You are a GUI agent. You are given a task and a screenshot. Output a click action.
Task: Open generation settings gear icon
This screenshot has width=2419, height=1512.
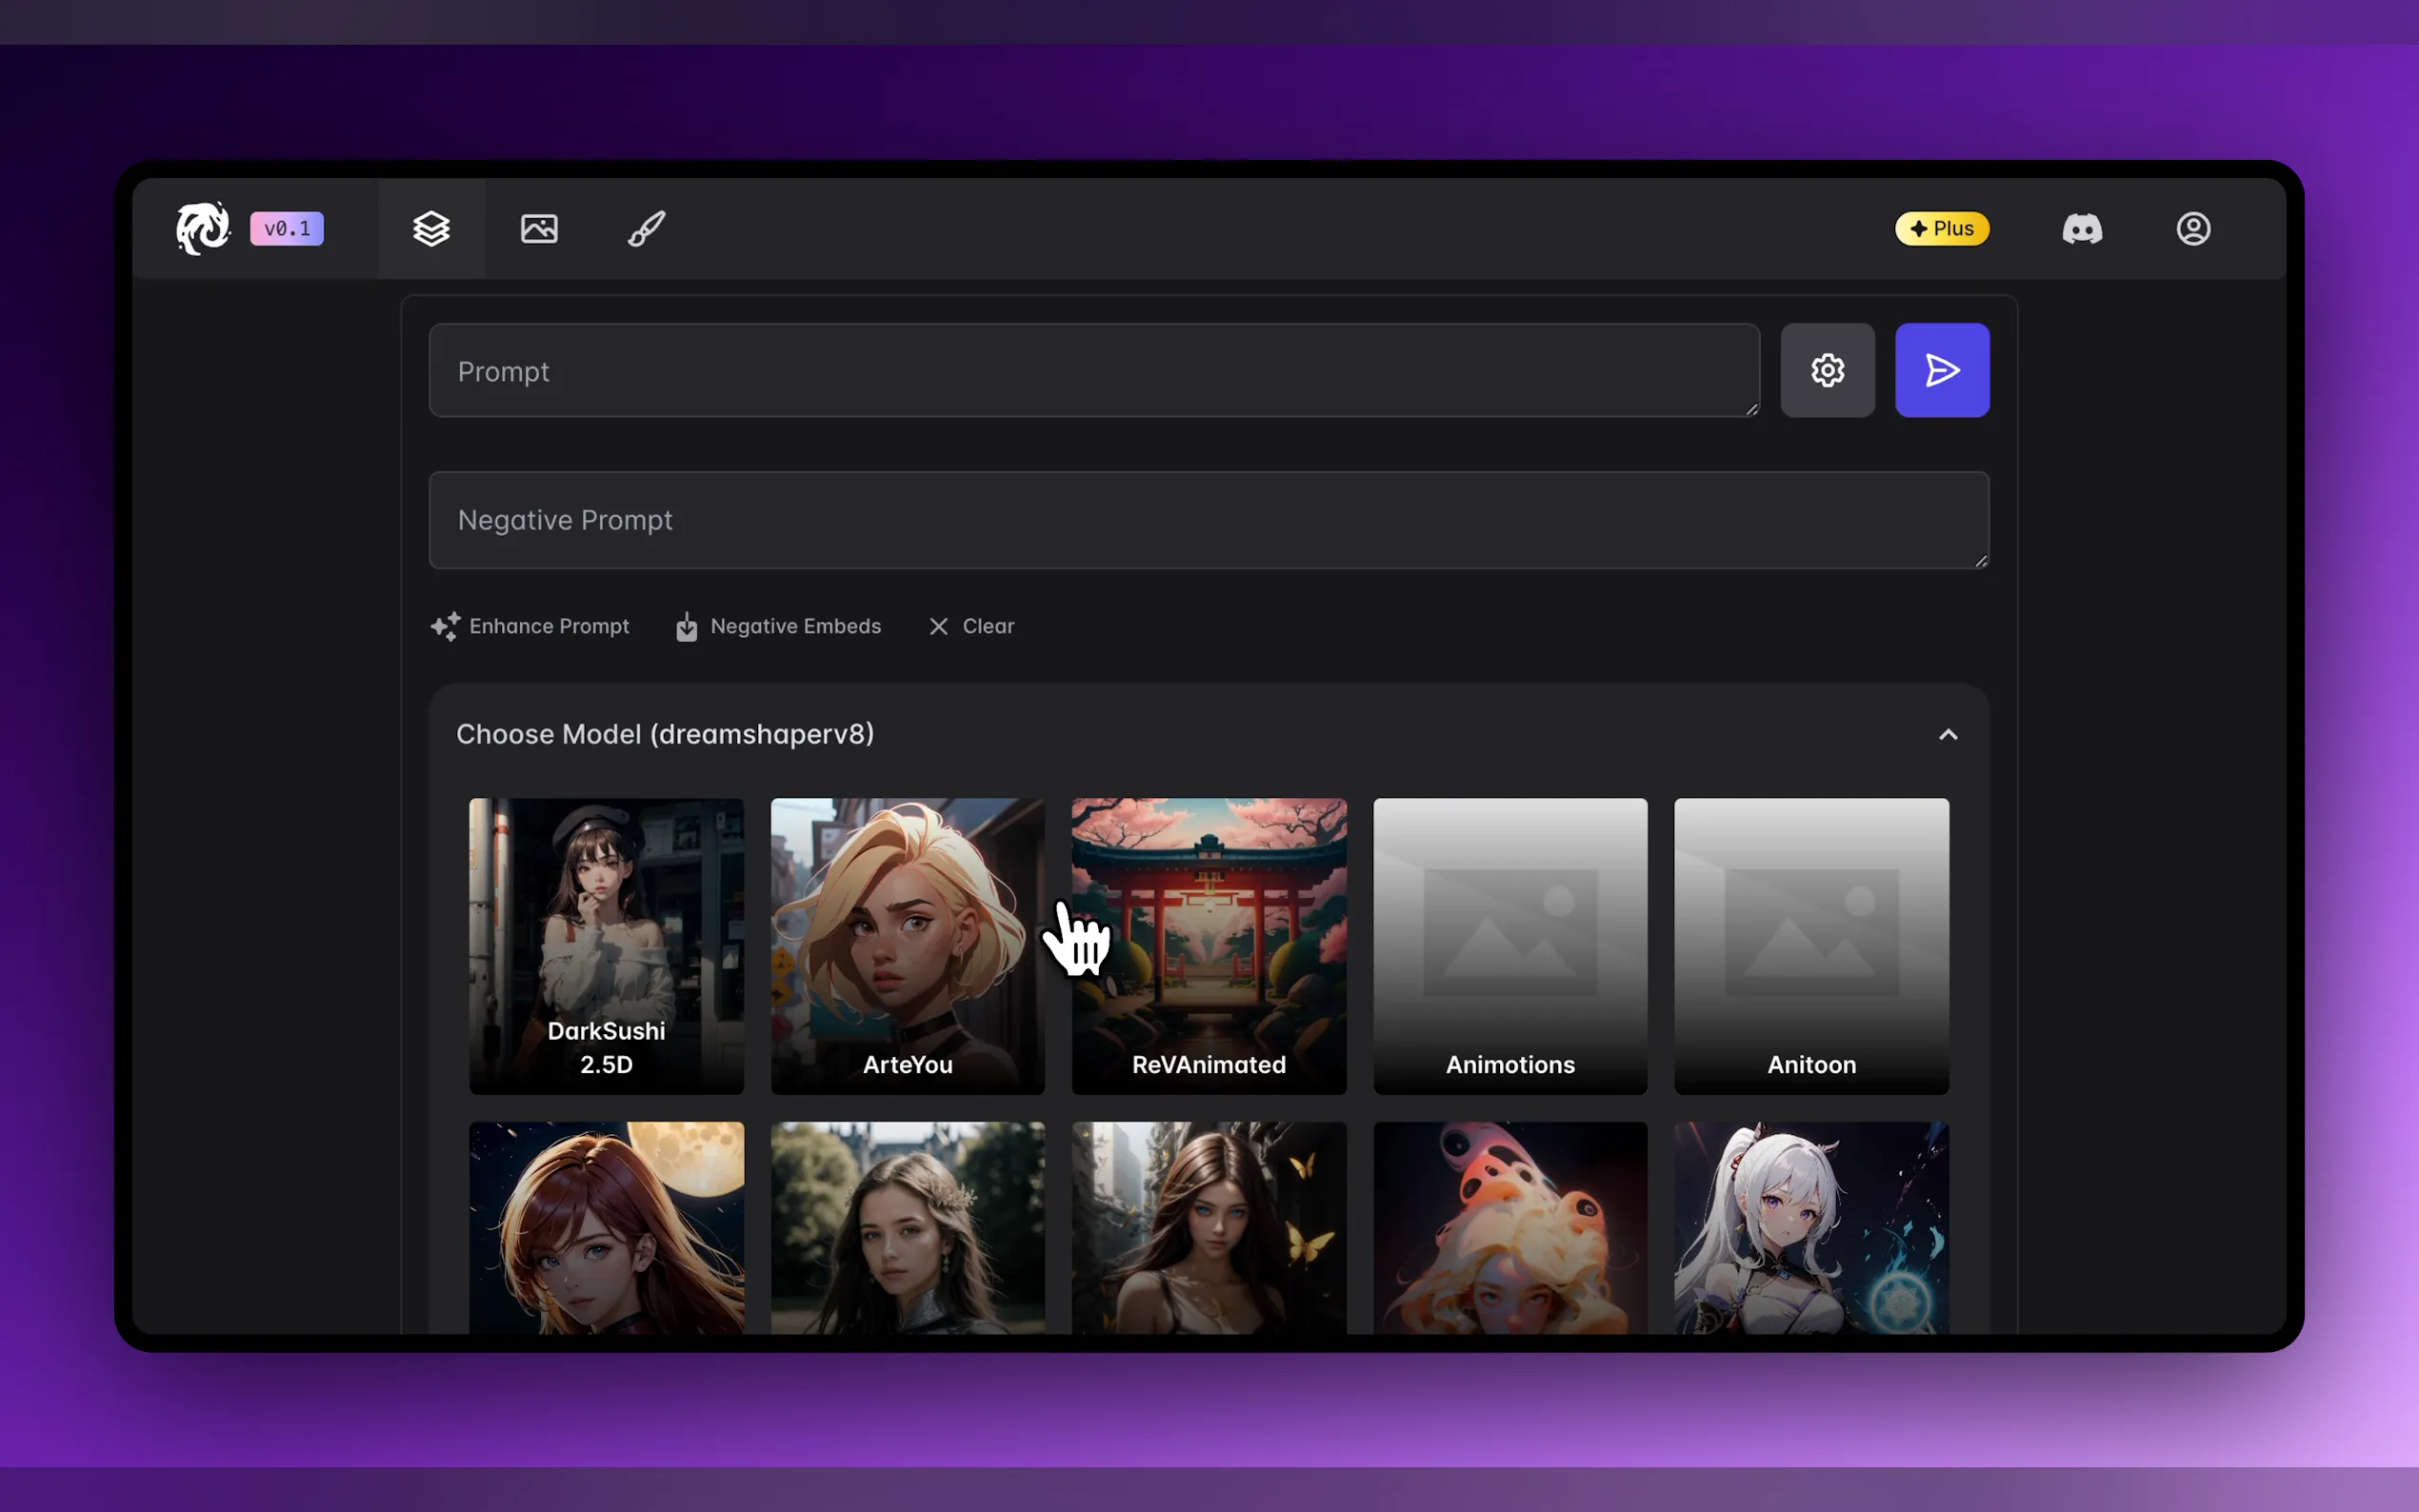[x=1827, y=370]
